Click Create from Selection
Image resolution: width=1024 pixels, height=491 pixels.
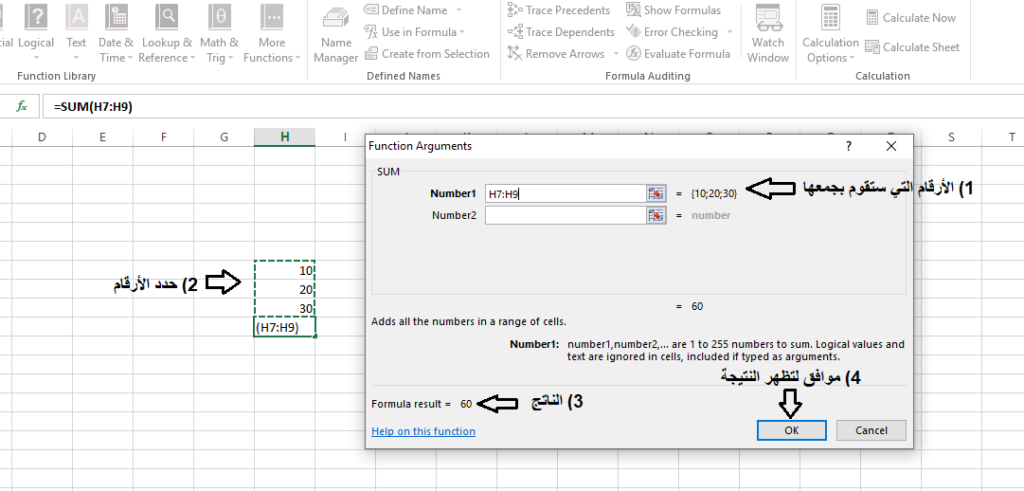[x=427, y=54]
